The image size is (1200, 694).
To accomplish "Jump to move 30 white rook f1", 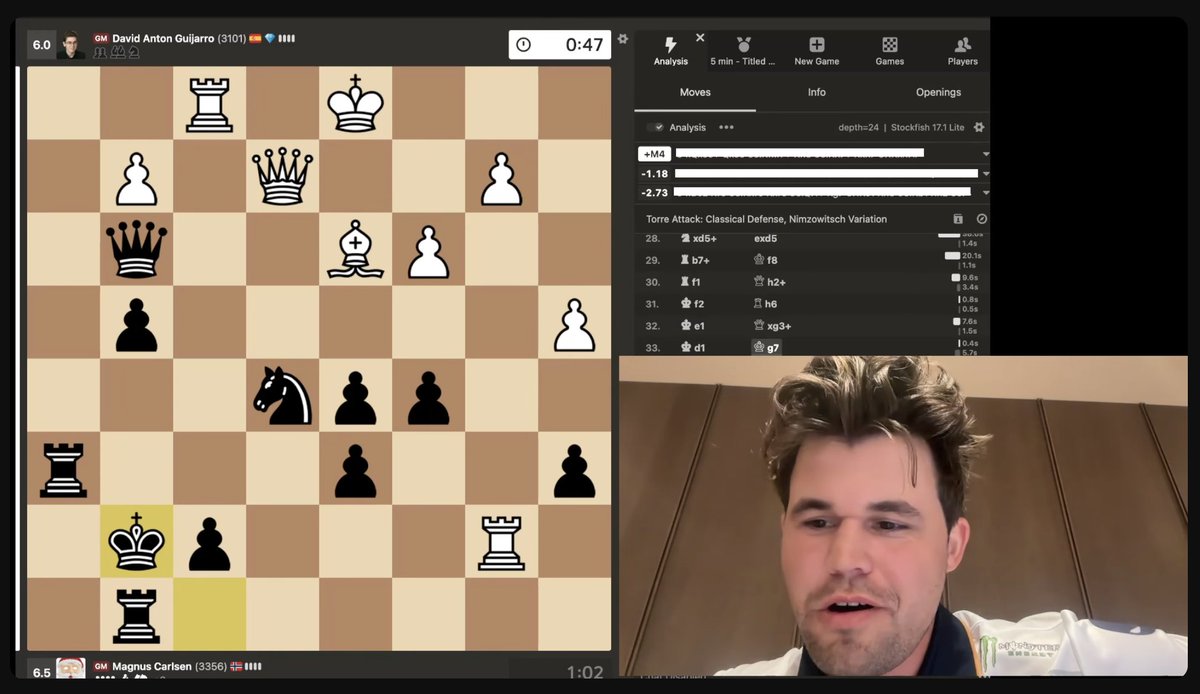I will click(690, 282).
